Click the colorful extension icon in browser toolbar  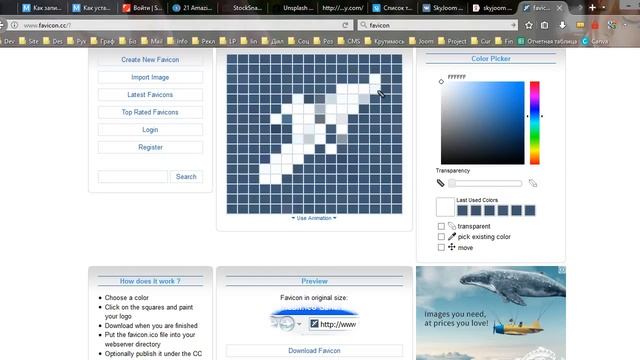[611, 25]
